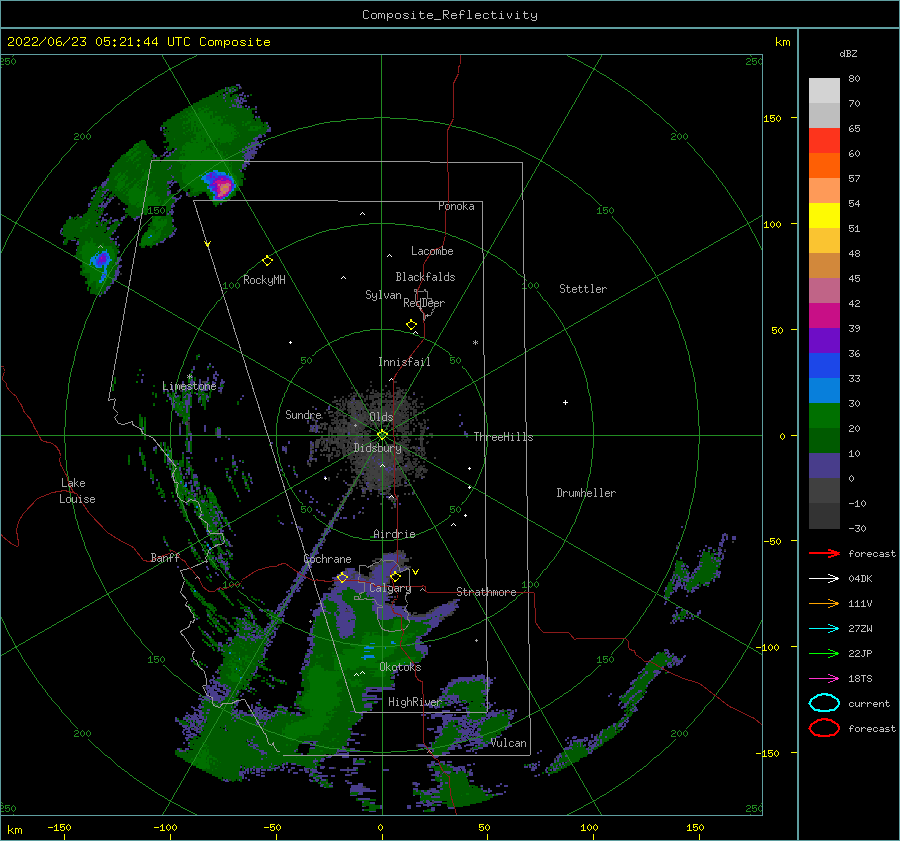
Task: Select the slate purple 0-10 dBZ swatch
Action: click(824, 466)
